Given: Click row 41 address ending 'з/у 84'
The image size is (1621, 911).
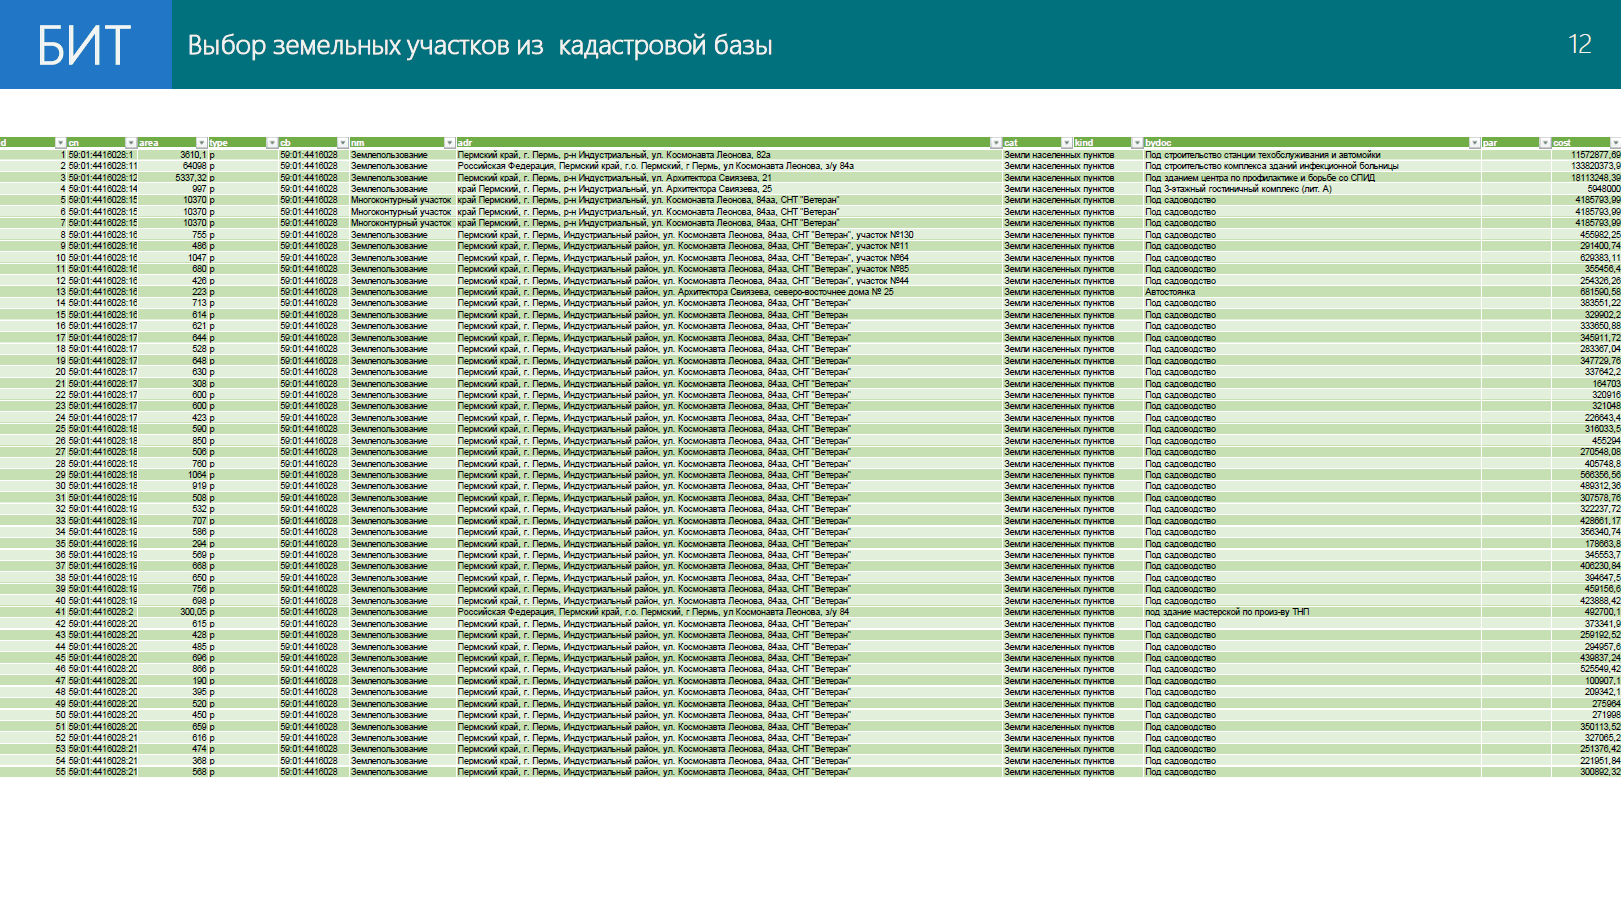Looking at the screenshot, I should pyautogui.click(x=653, y=612).
